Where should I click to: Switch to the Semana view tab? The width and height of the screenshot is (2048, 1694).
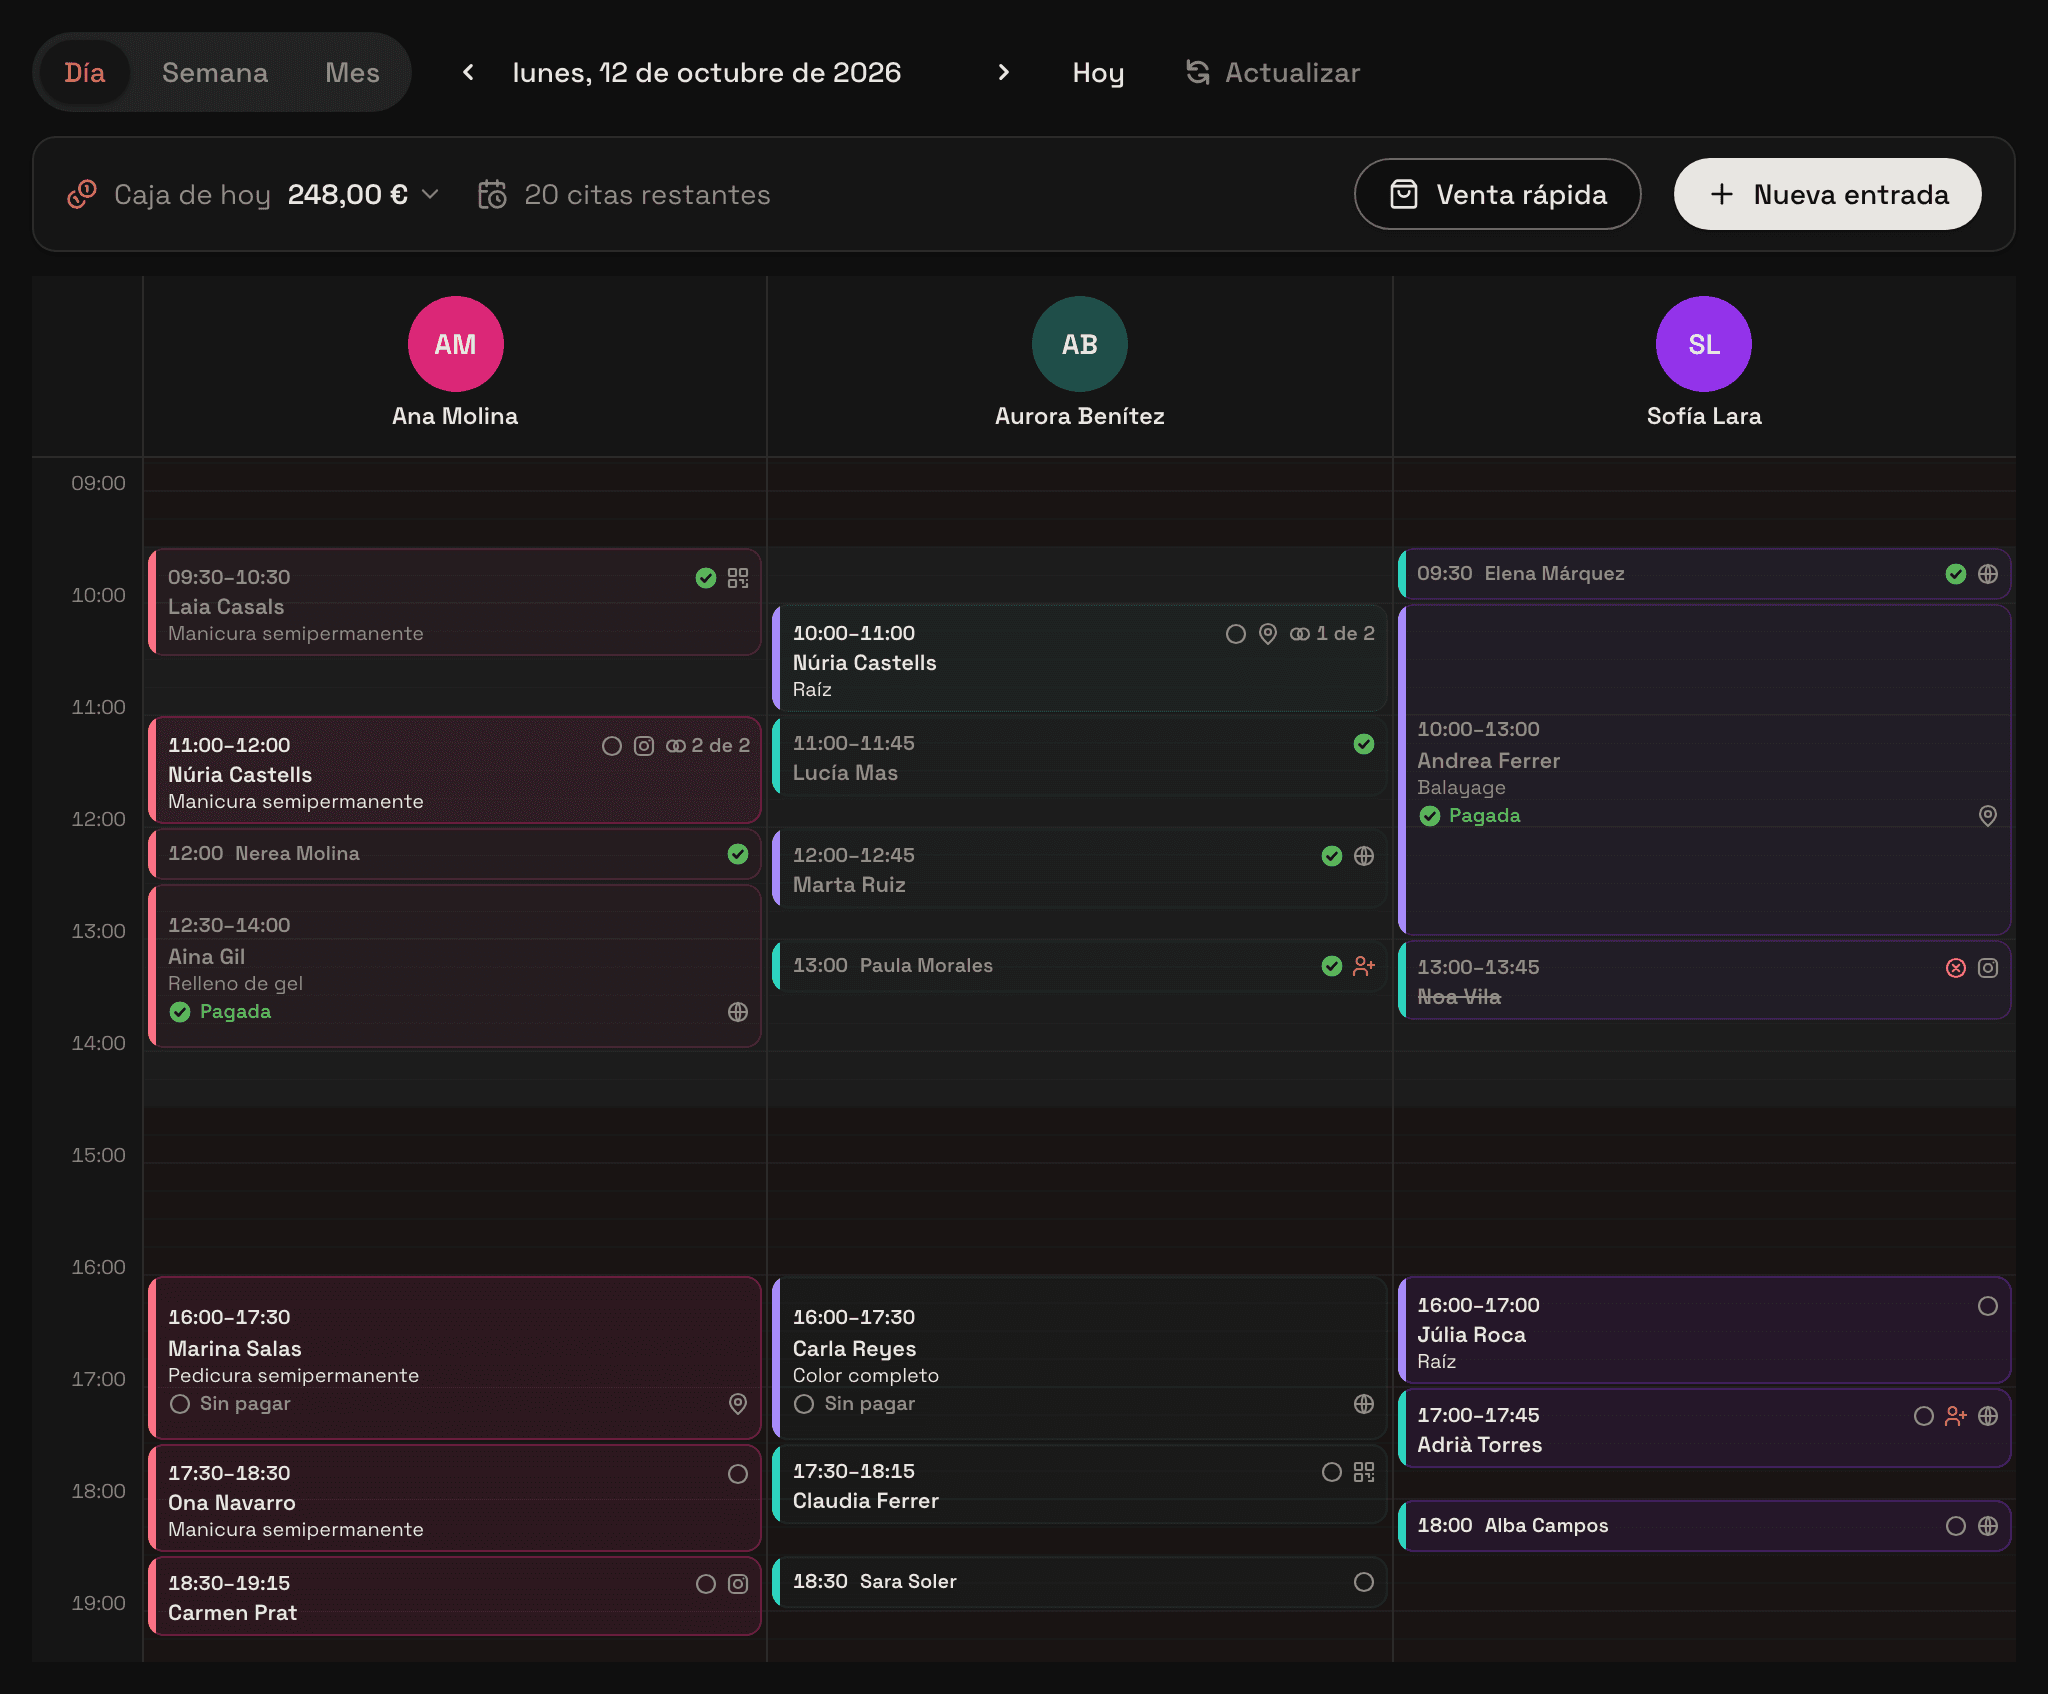(215, 72)
